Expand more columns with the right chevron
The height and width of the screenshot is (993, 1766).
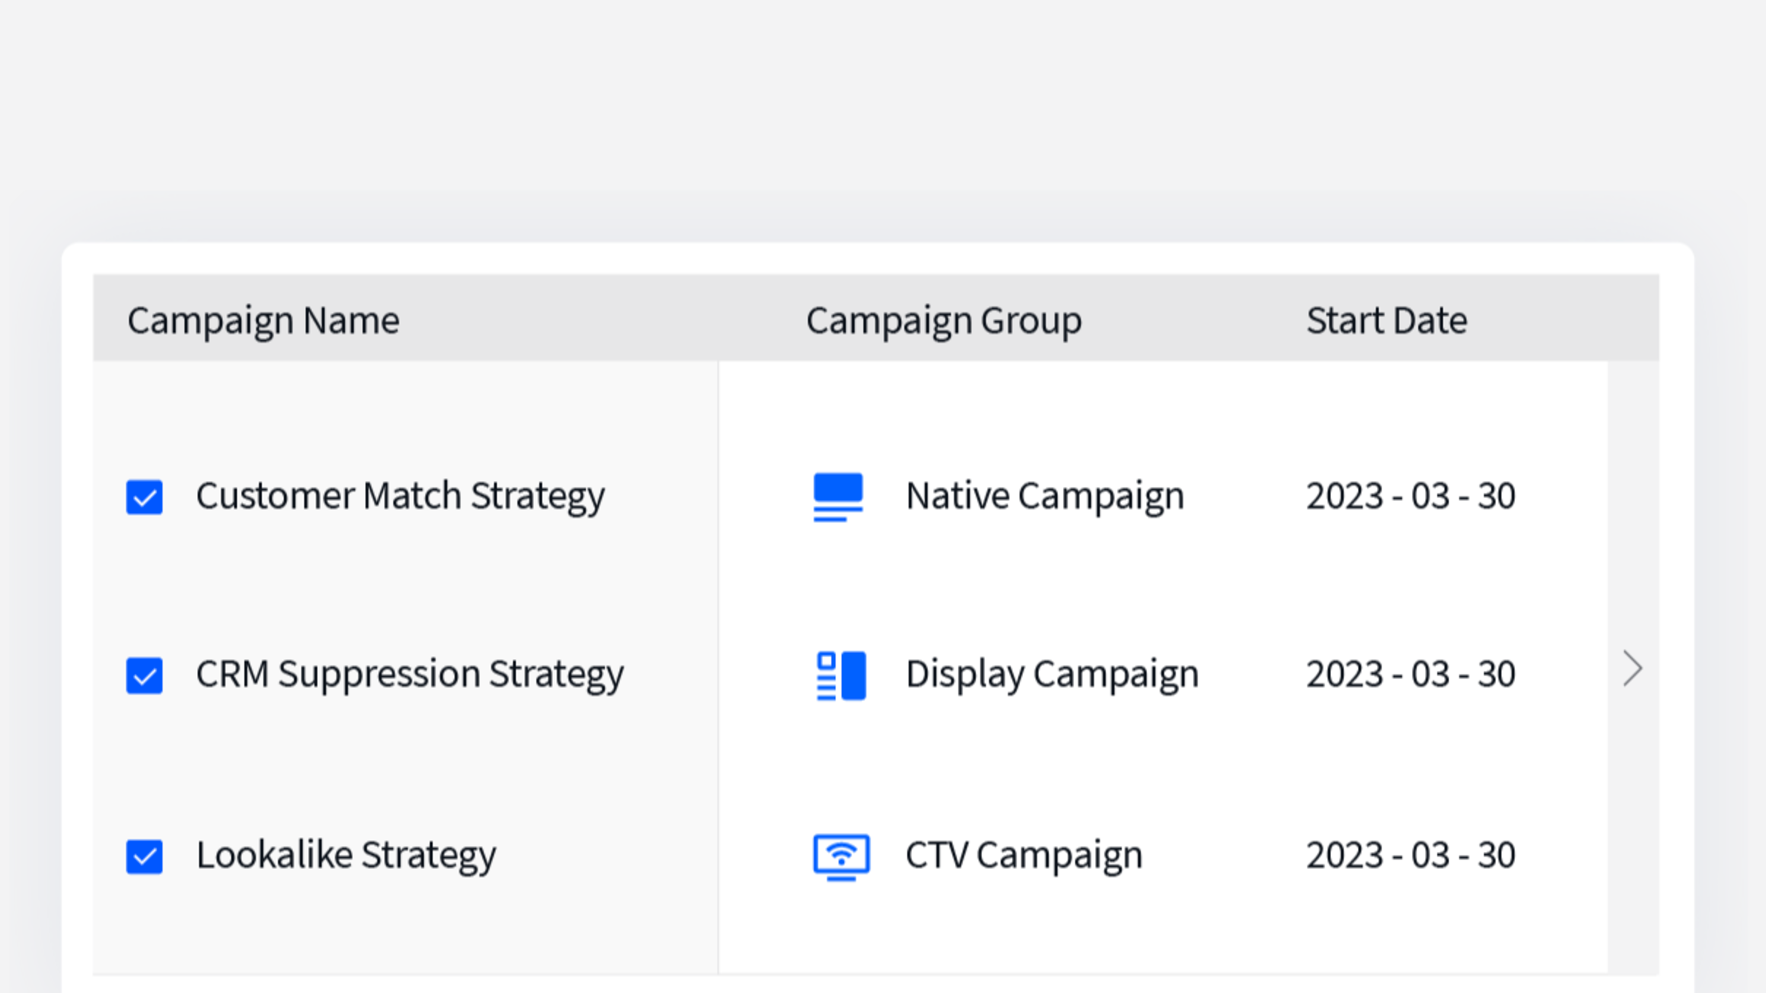pos(1632,669)
